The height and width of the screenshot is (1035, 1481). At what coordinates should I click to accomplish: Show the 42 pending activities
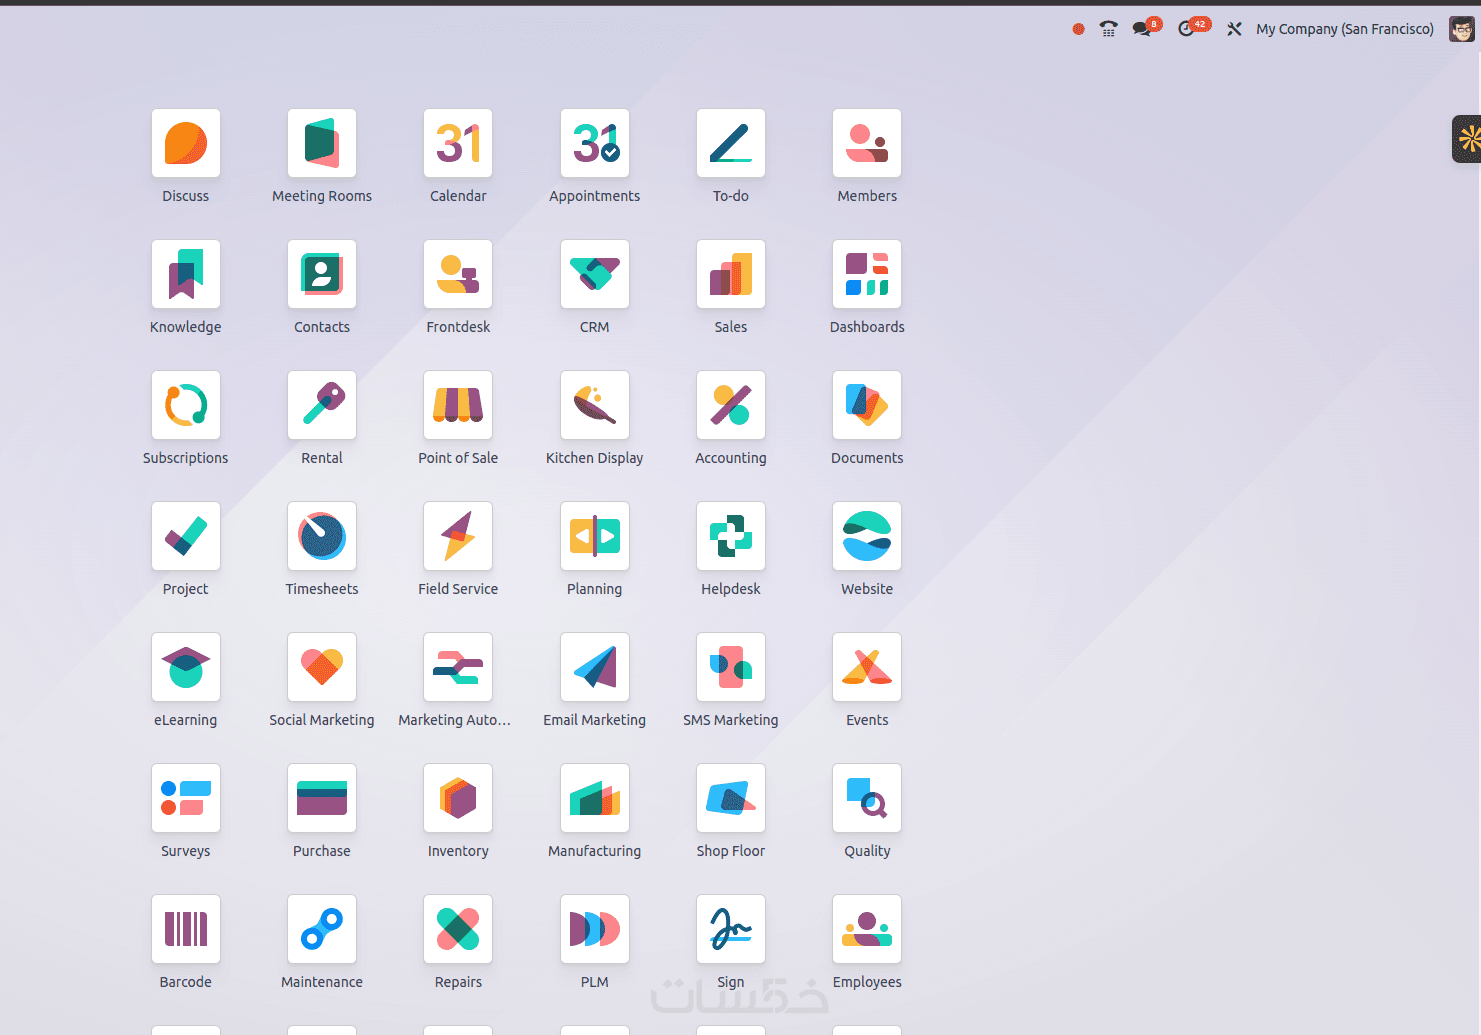pyautogui.click(x=1193, y=27)
